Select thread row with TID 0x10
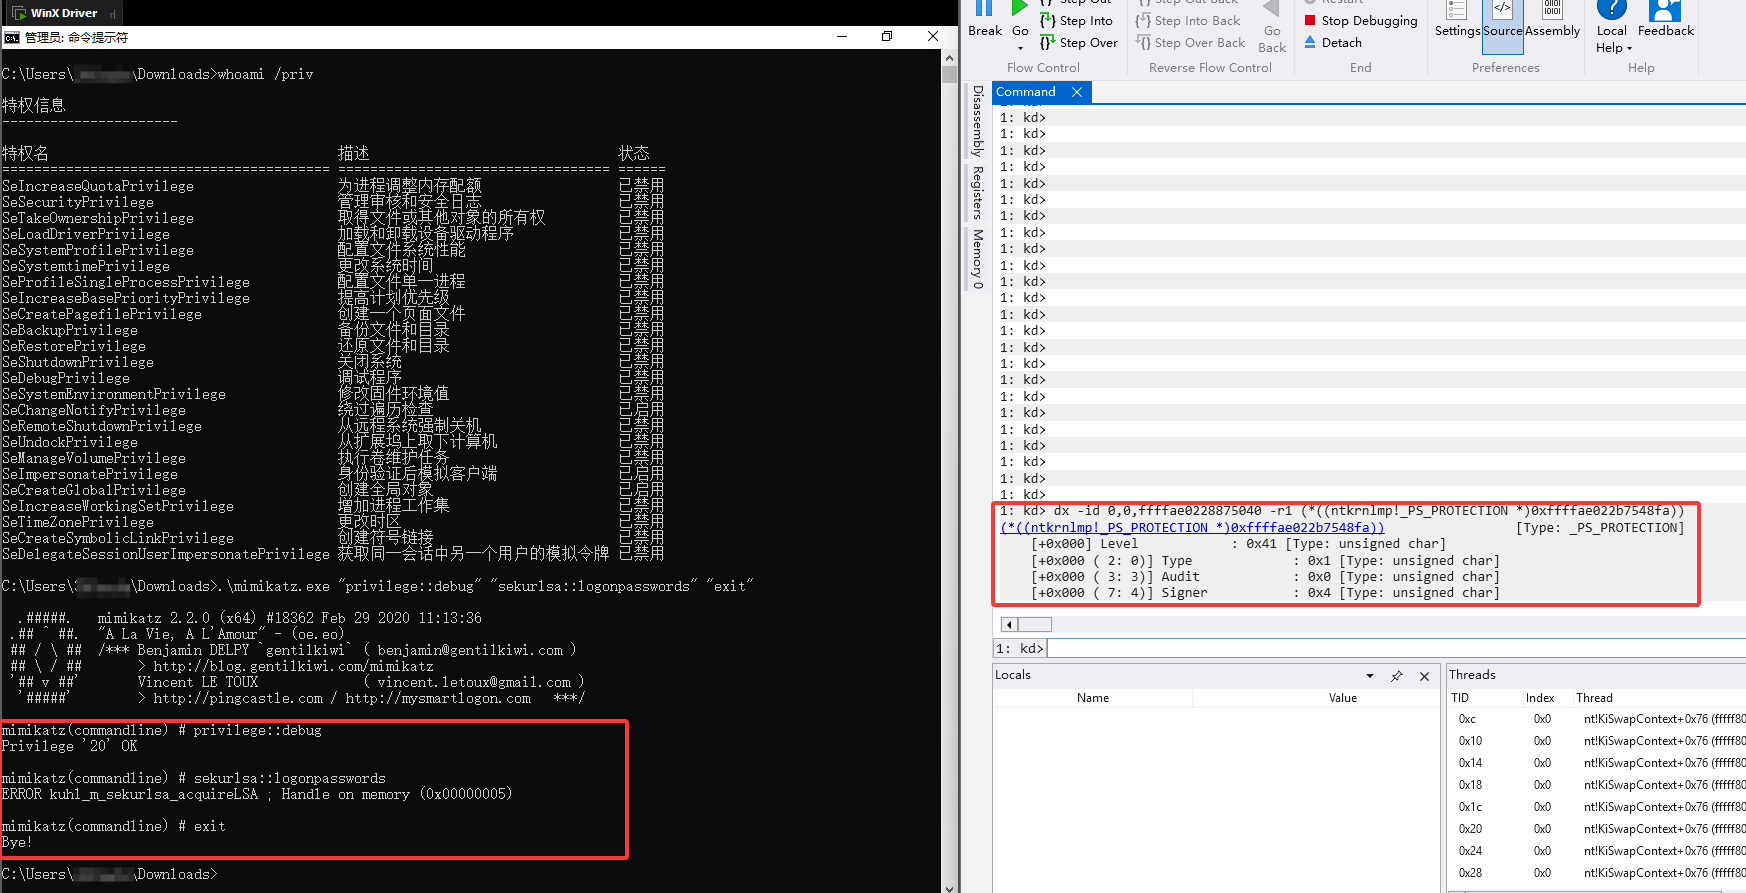 point(1597,741)
